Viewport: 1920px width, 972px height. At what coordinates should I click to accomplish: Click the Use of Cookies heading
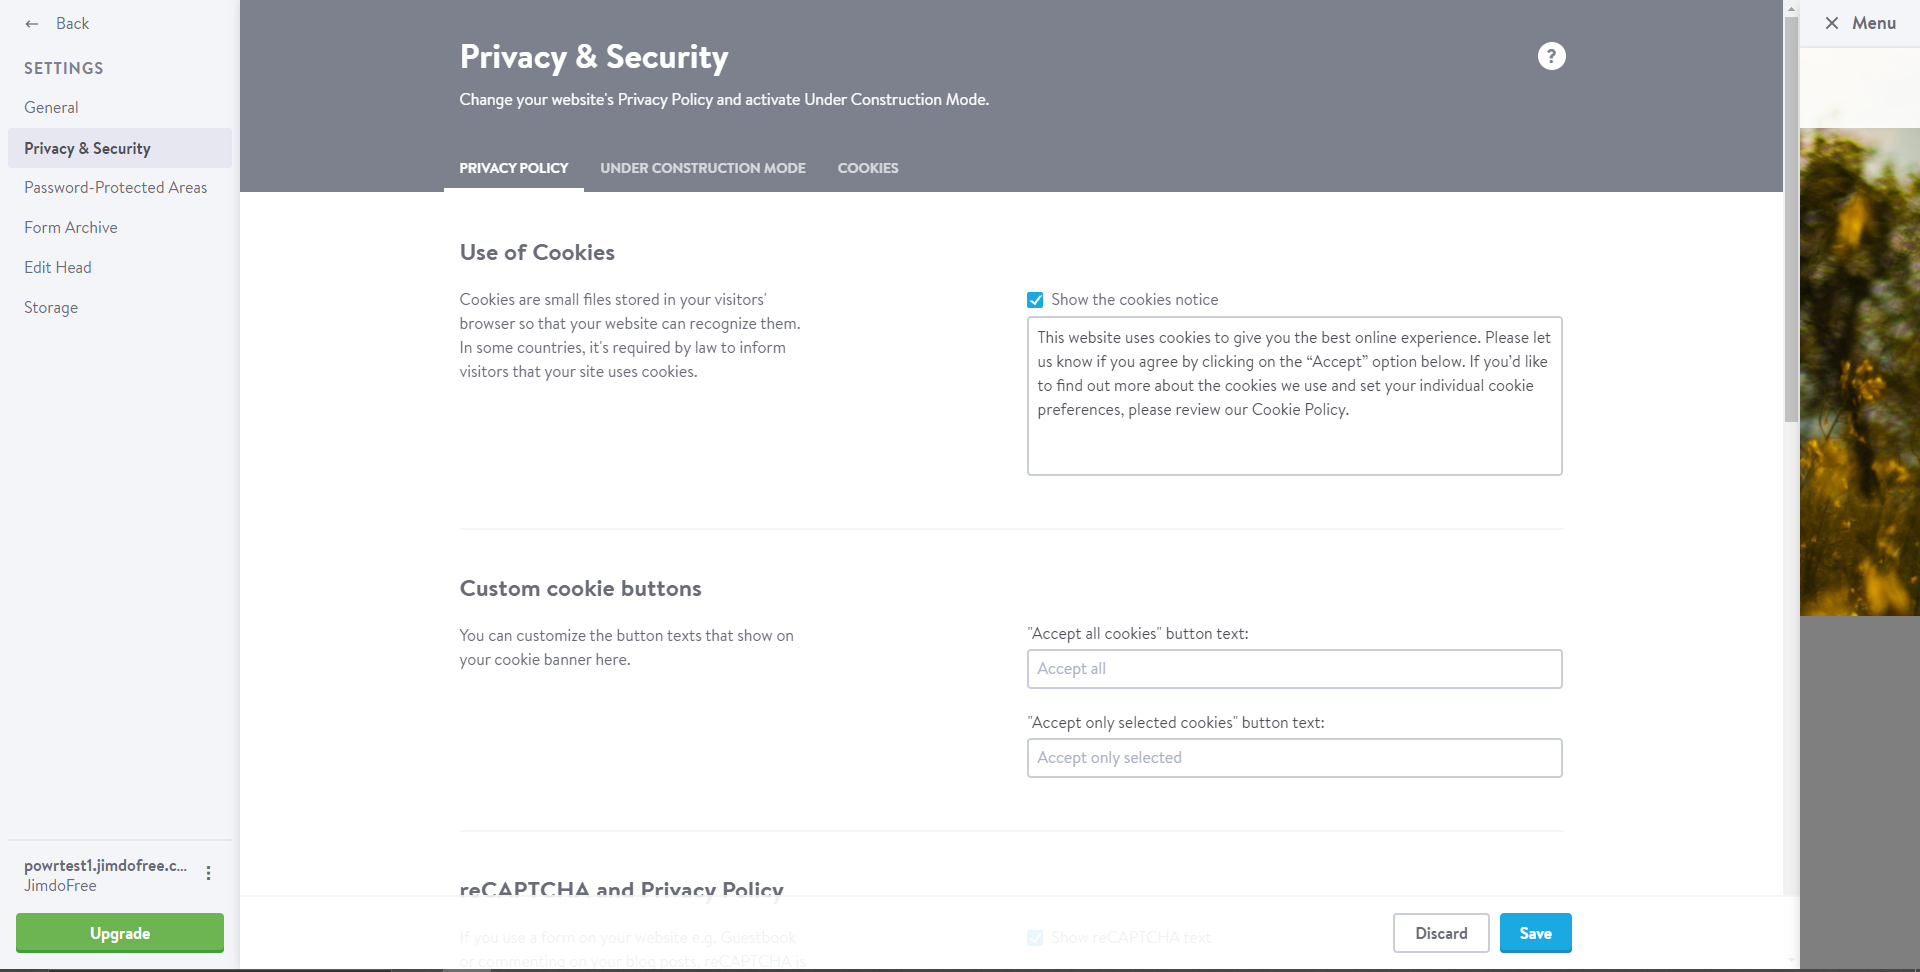click(x=537, y=253)
